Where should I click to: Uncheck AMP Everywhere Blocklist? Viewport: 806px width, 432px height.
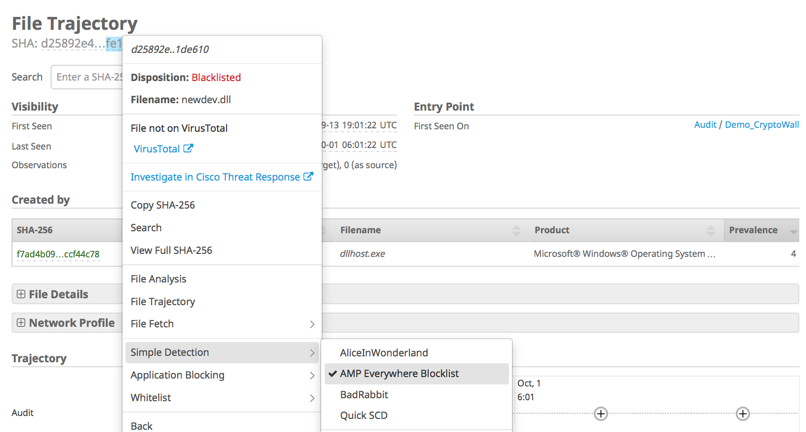[398, 373]
